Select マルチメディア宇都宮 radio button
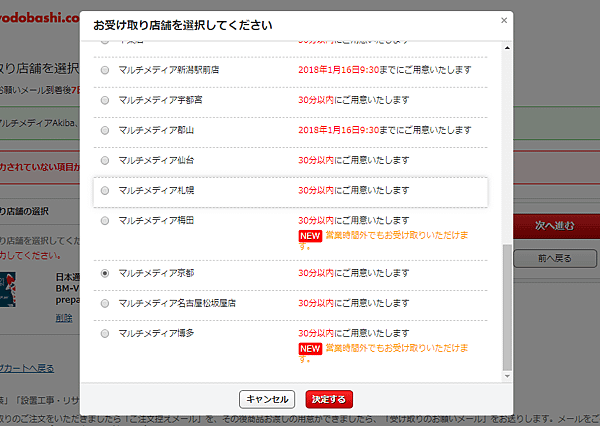Screen dimensions: 600x426 click(x=105, y=100)
